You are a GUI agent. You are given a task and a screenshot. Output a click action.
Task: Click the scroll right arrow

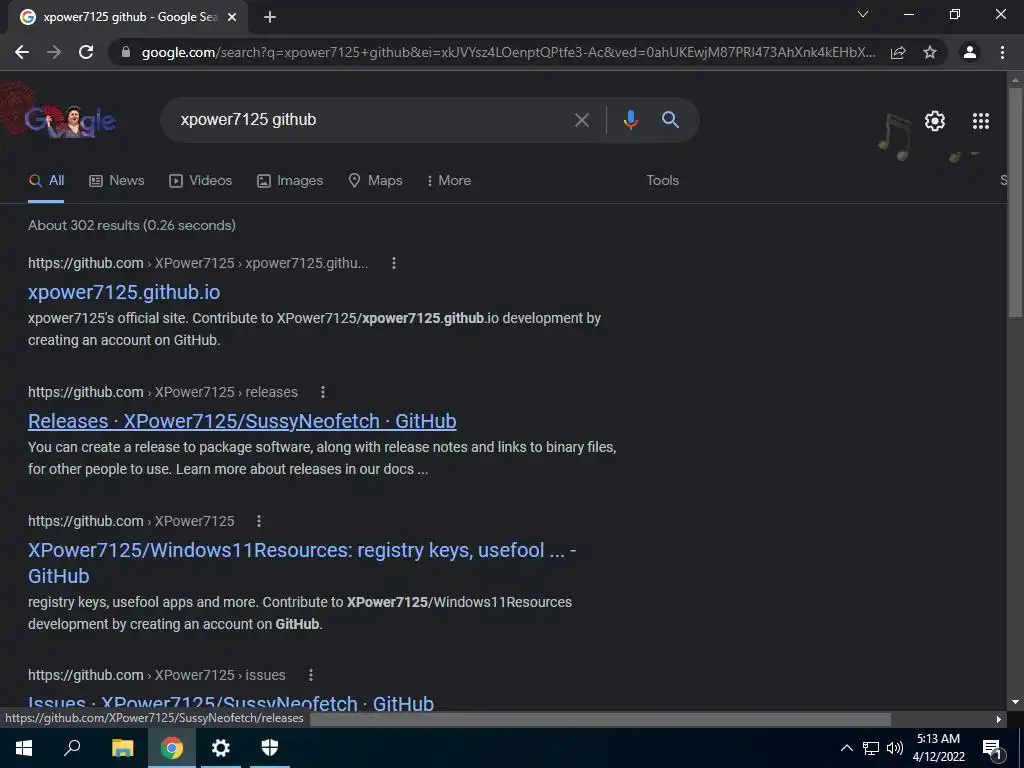click(999, 719)
